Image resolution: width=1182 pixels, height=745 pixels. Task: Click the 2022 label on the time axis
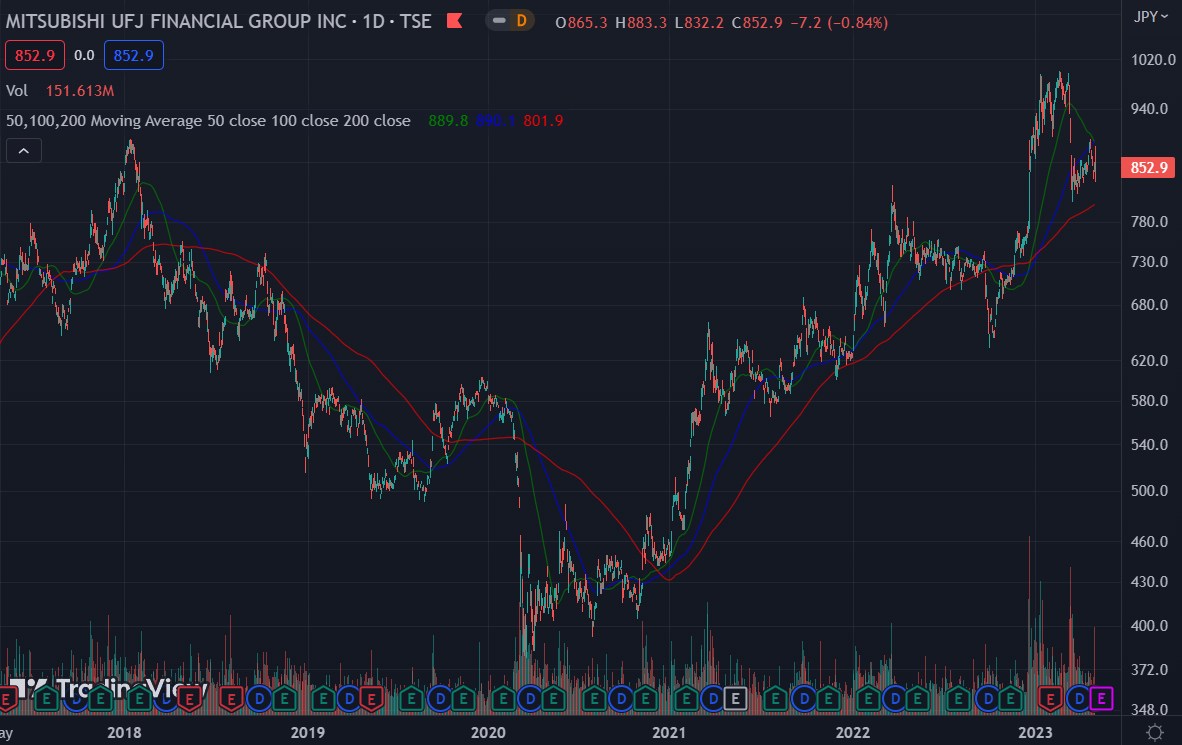click(x=853, y=732)
